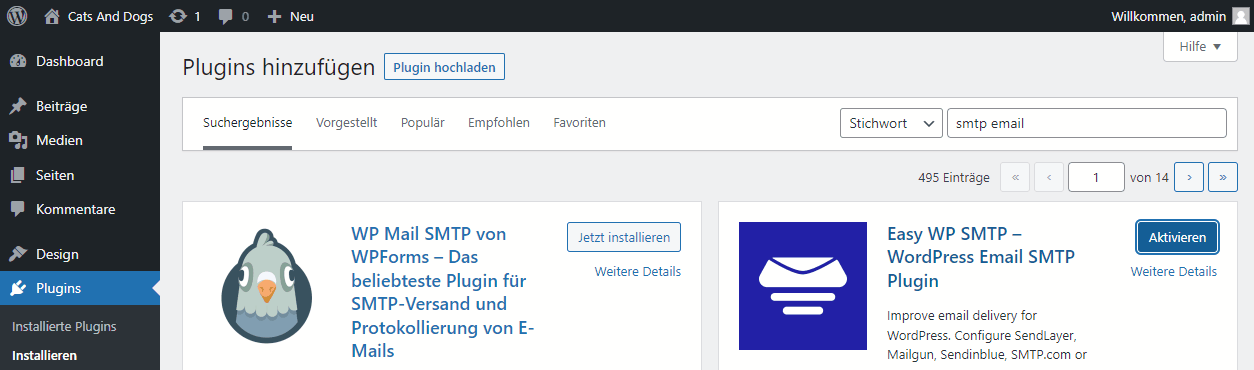Open the WP Mail SMTP pigeon logo
1254x370 pixels.
(266, 286)
